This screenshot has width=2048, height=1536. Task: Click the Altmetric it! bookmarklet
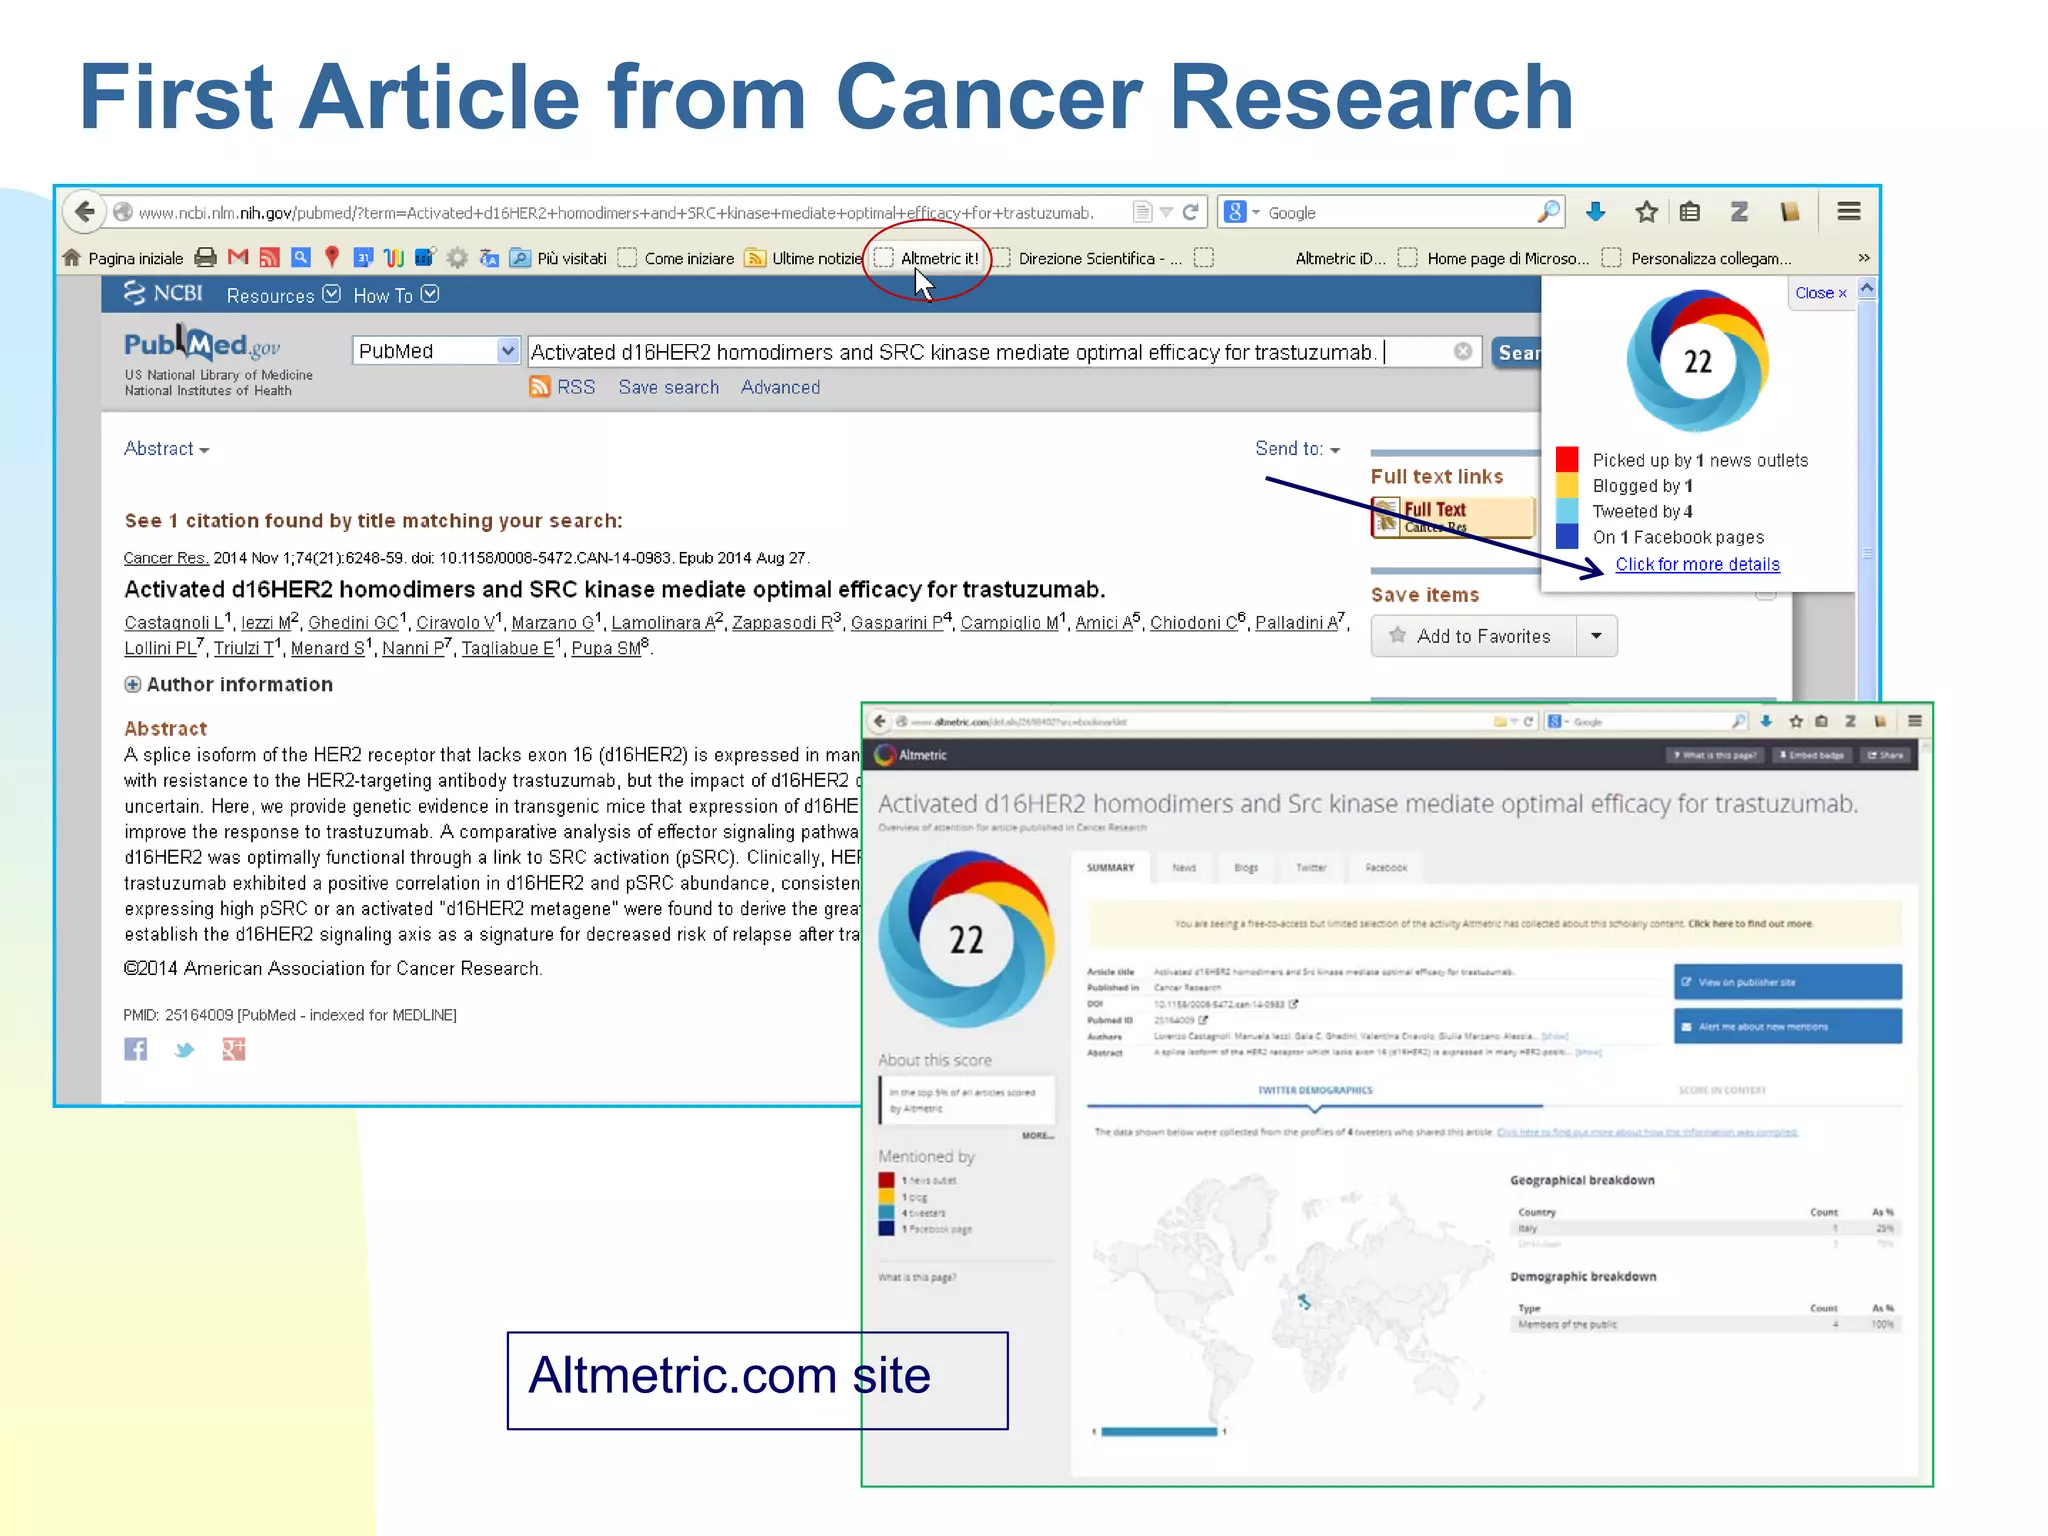pos(928,258)
